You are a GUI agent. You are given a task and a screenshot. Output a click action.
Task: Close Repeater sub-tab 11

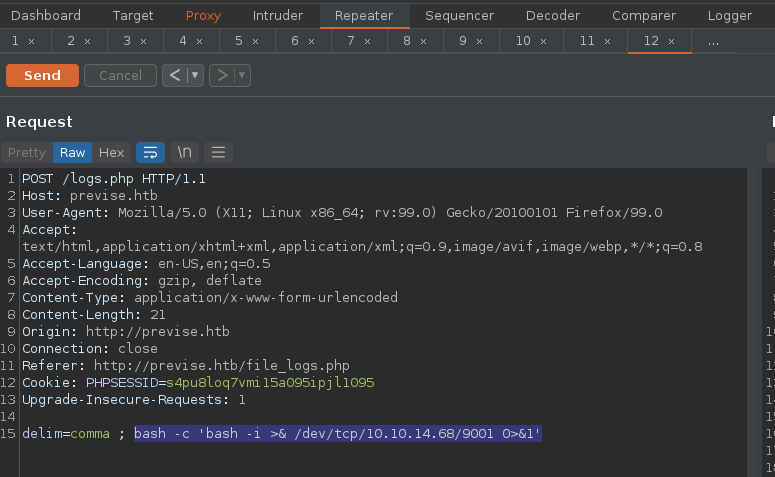pos(607,42)
